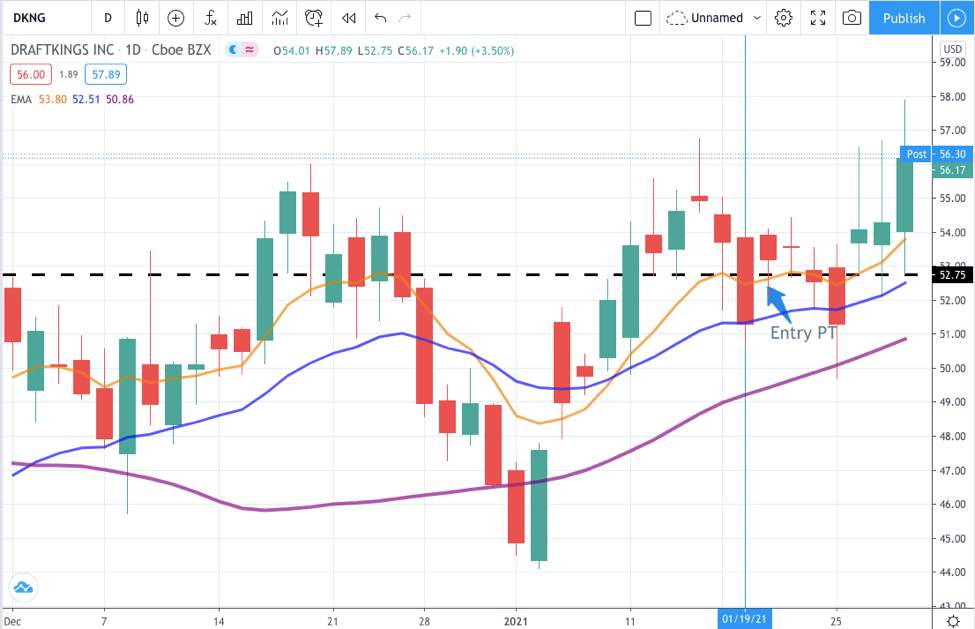Image resolution: width=975 pixels, height=629 pixels.
Task: Click the +1.90 (+3.50%) change value
Action: pyautogui.click(x=476, y=50)
